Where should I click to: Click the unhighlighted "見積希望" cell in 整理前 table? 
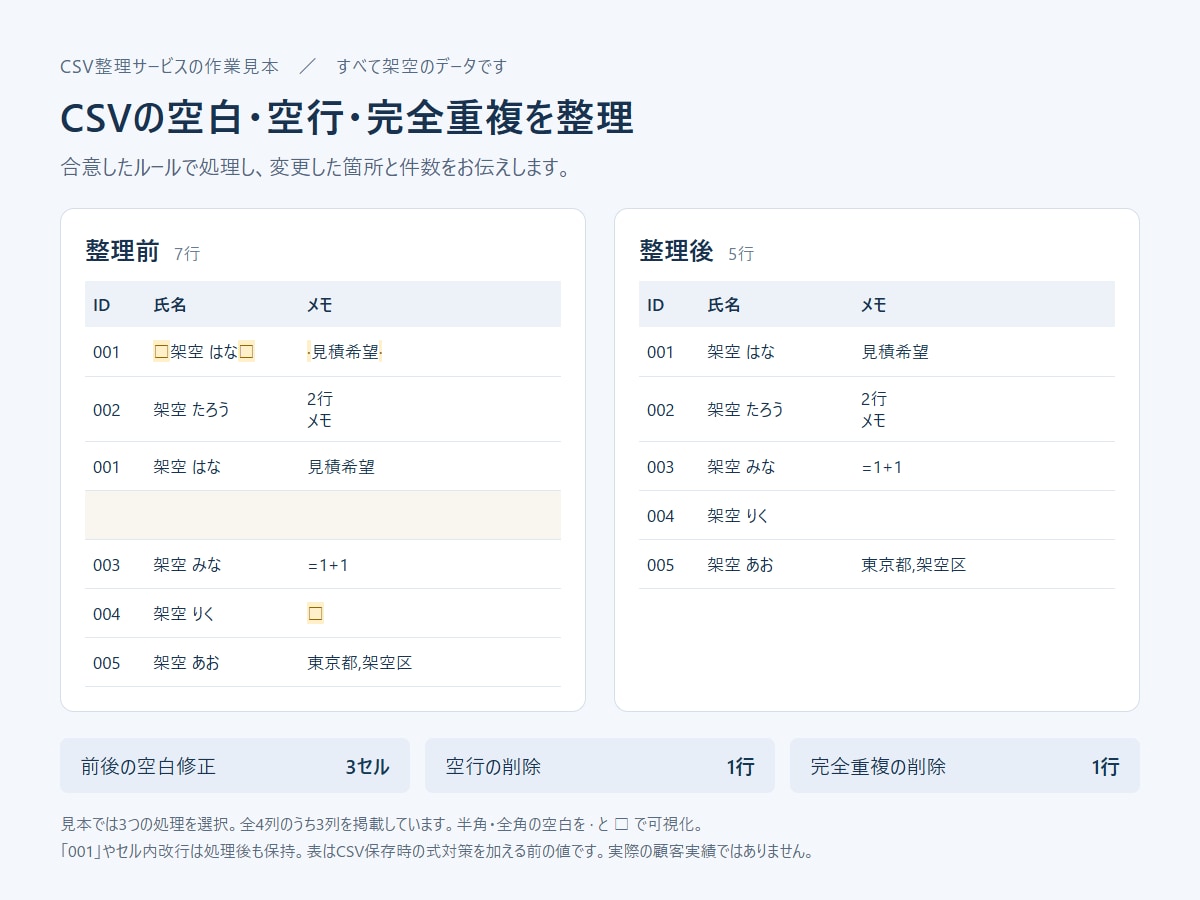point(341,467)
